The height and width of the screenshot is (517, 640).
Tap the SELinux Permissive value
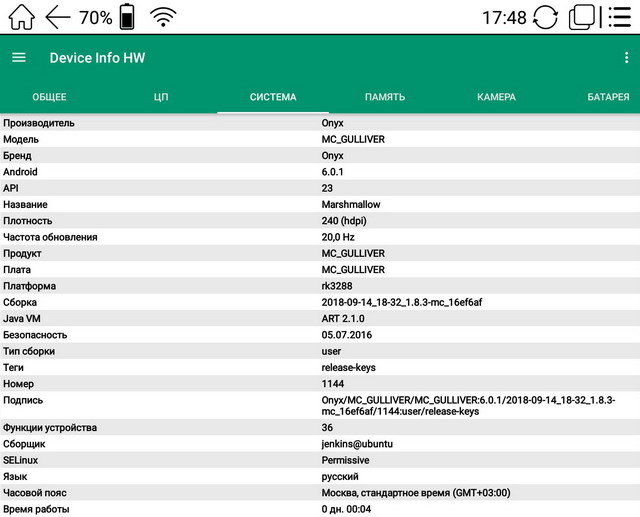click(345, 460)
